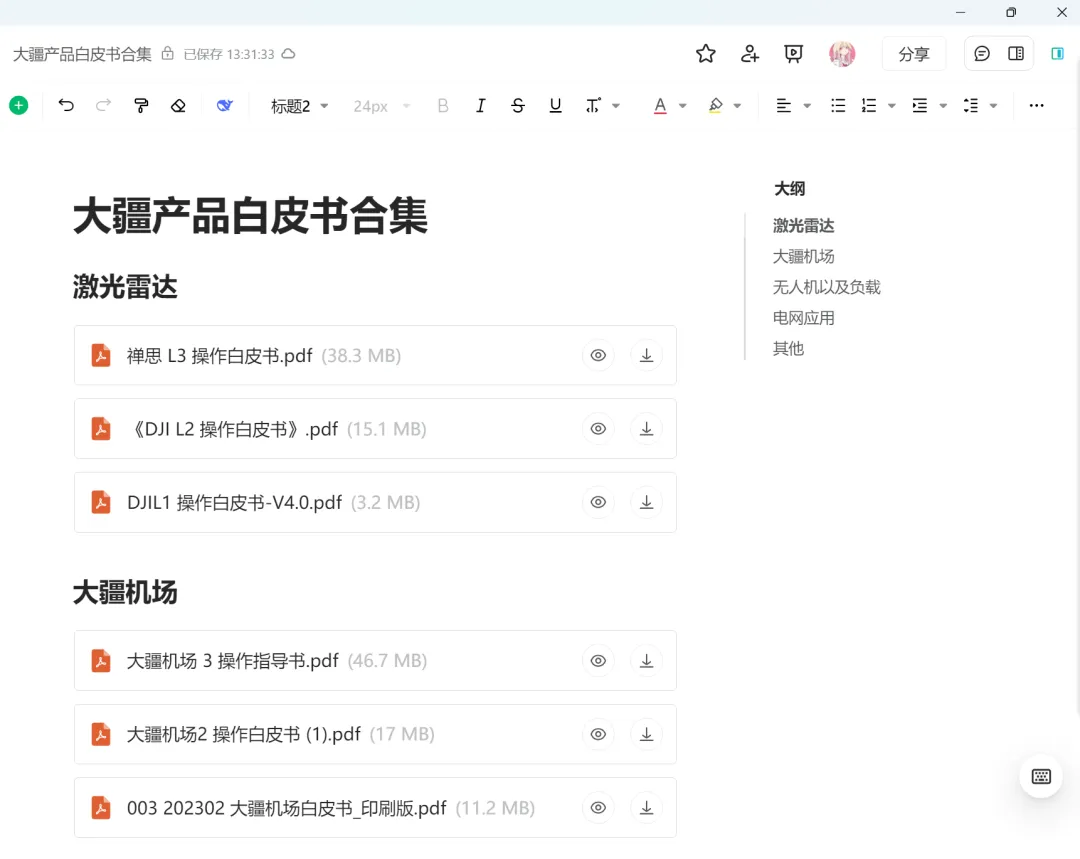Click the document name in header bar
The width and height of the screenshot is (1080, 859).
tap(82, 54)
